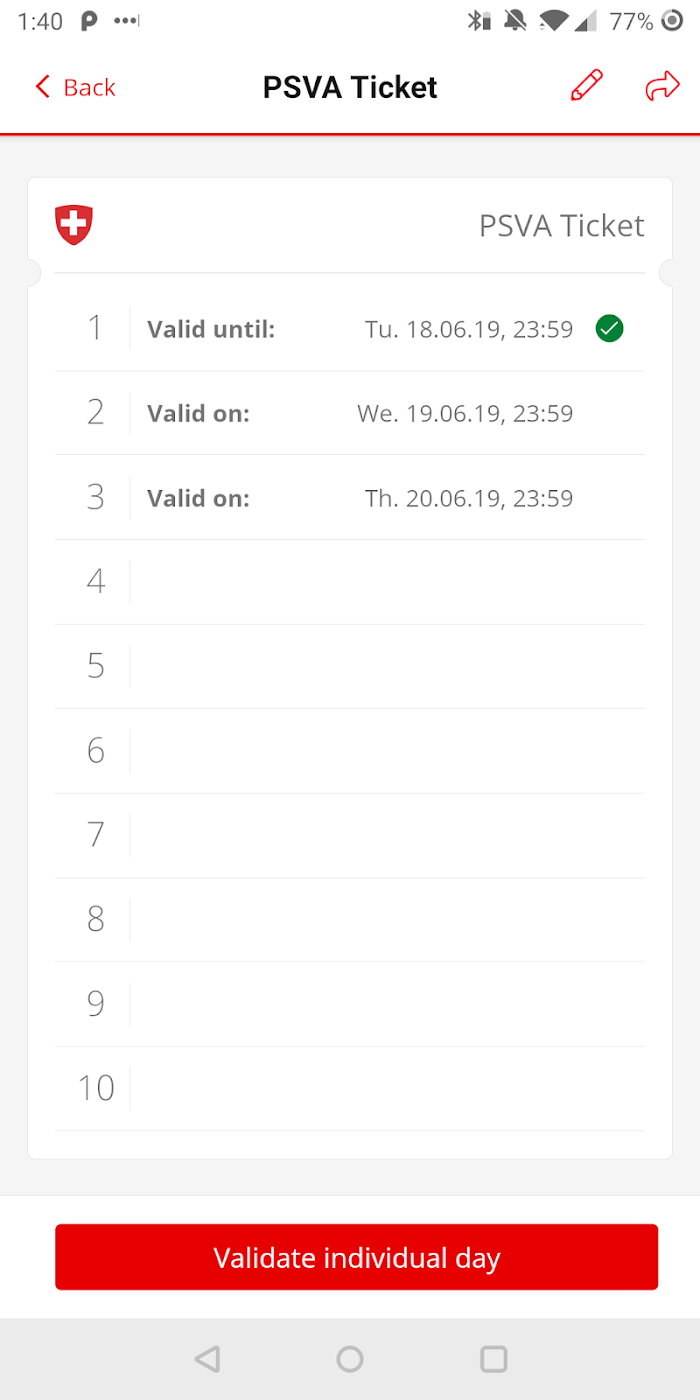Tap the Swiss shield logo

(74, 225)
